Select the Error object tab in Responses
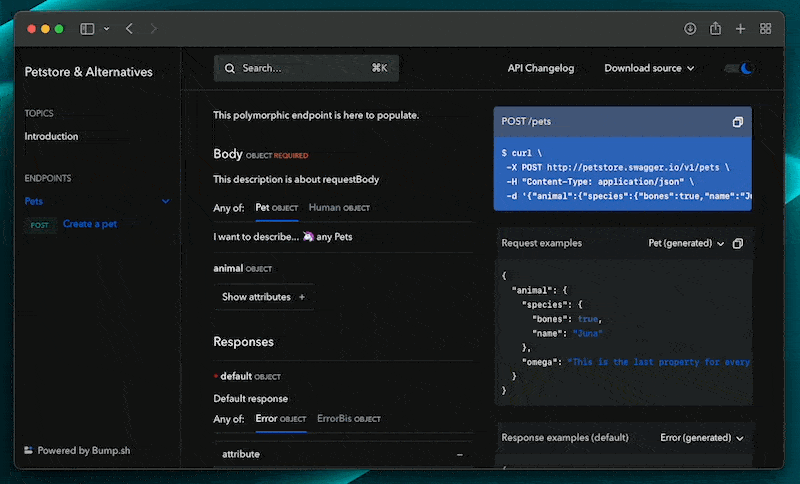The image size is (800, 484). pyautogui.click(x=281, y=419)
